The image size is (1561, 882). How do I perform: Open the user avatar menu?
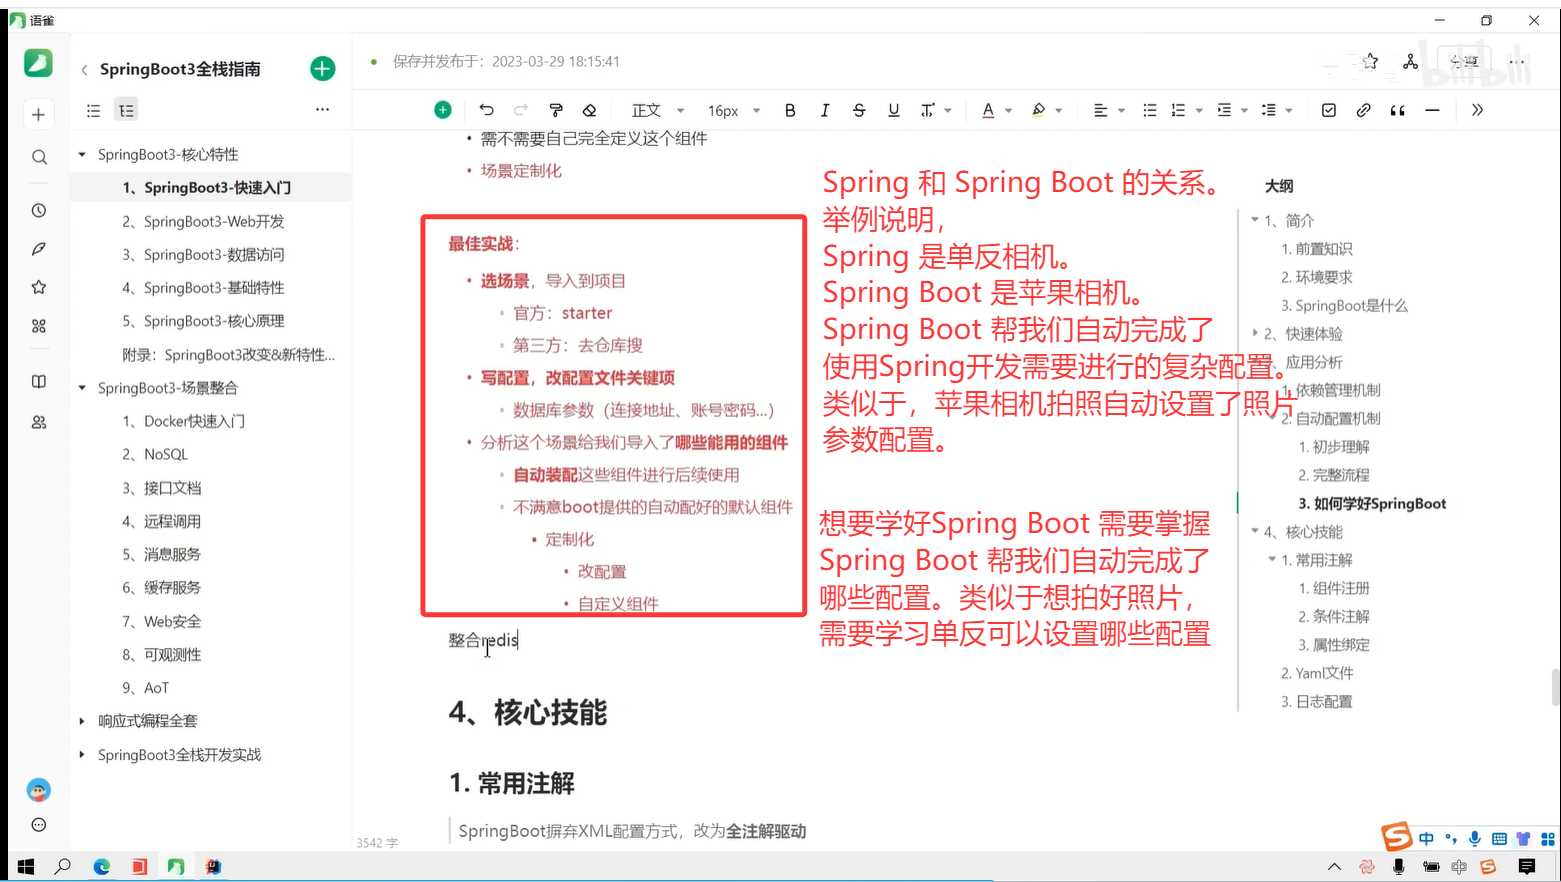tap(39, 790)
